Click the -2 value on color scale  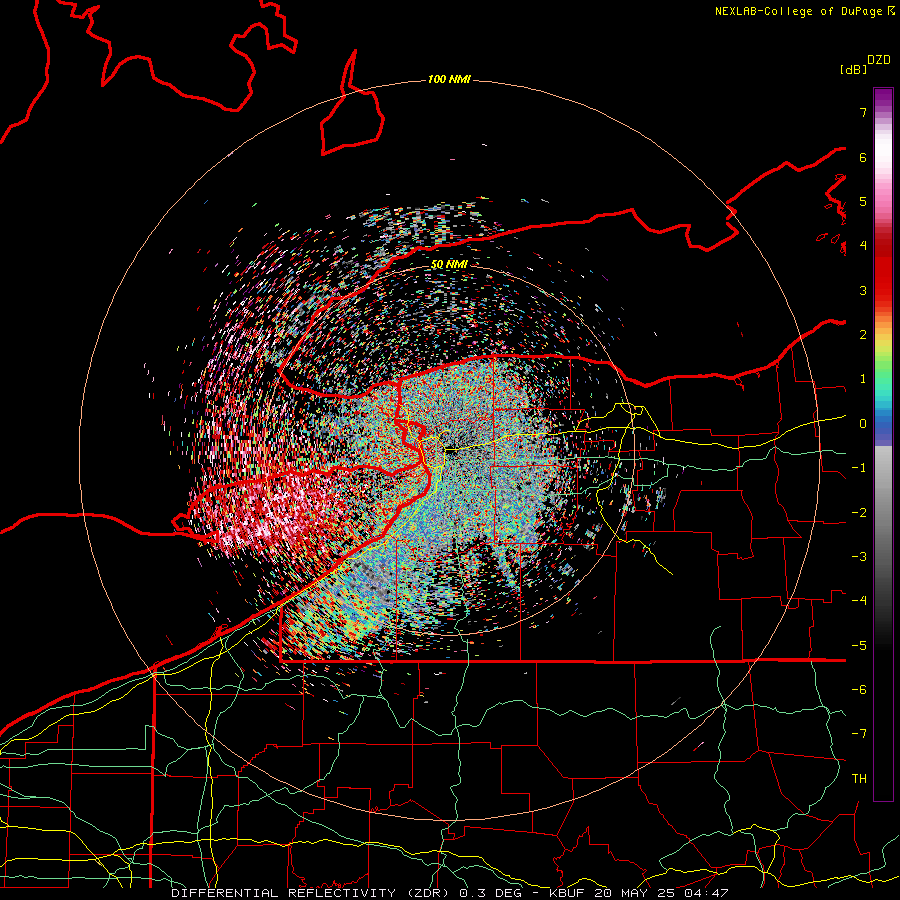point(859,513)
